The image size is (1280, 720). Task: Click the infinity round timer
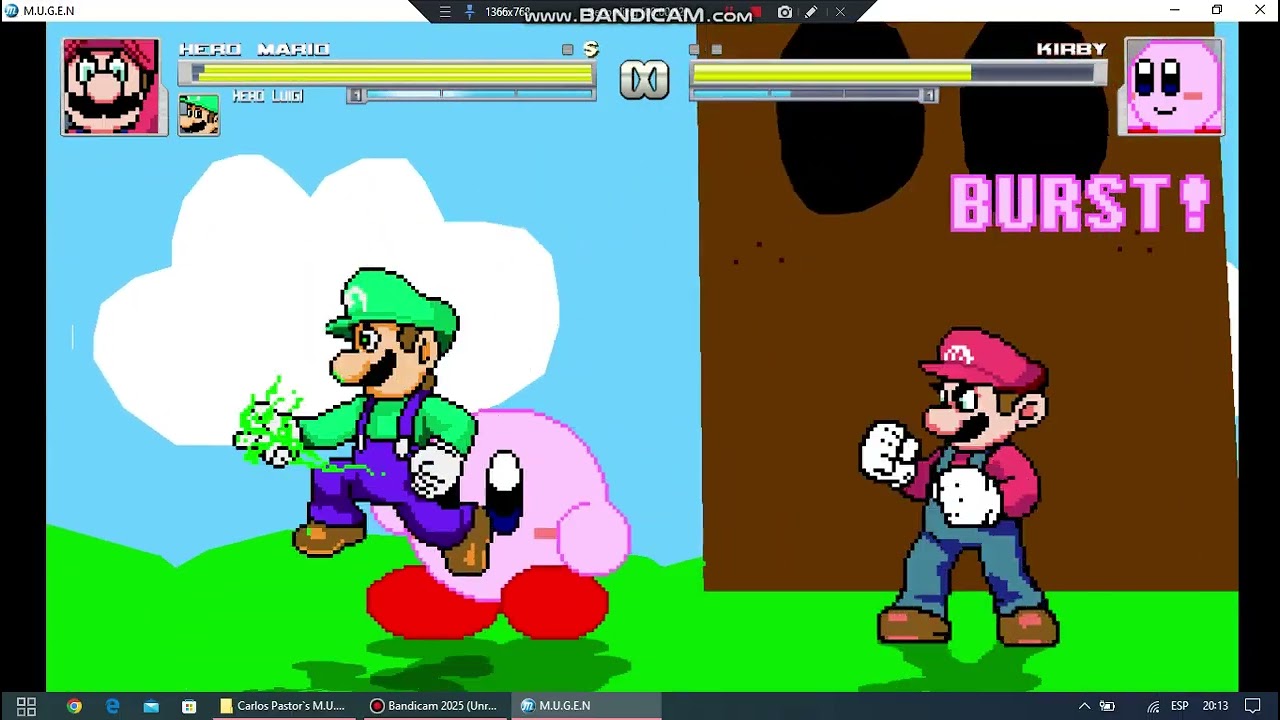click(644, 80)
